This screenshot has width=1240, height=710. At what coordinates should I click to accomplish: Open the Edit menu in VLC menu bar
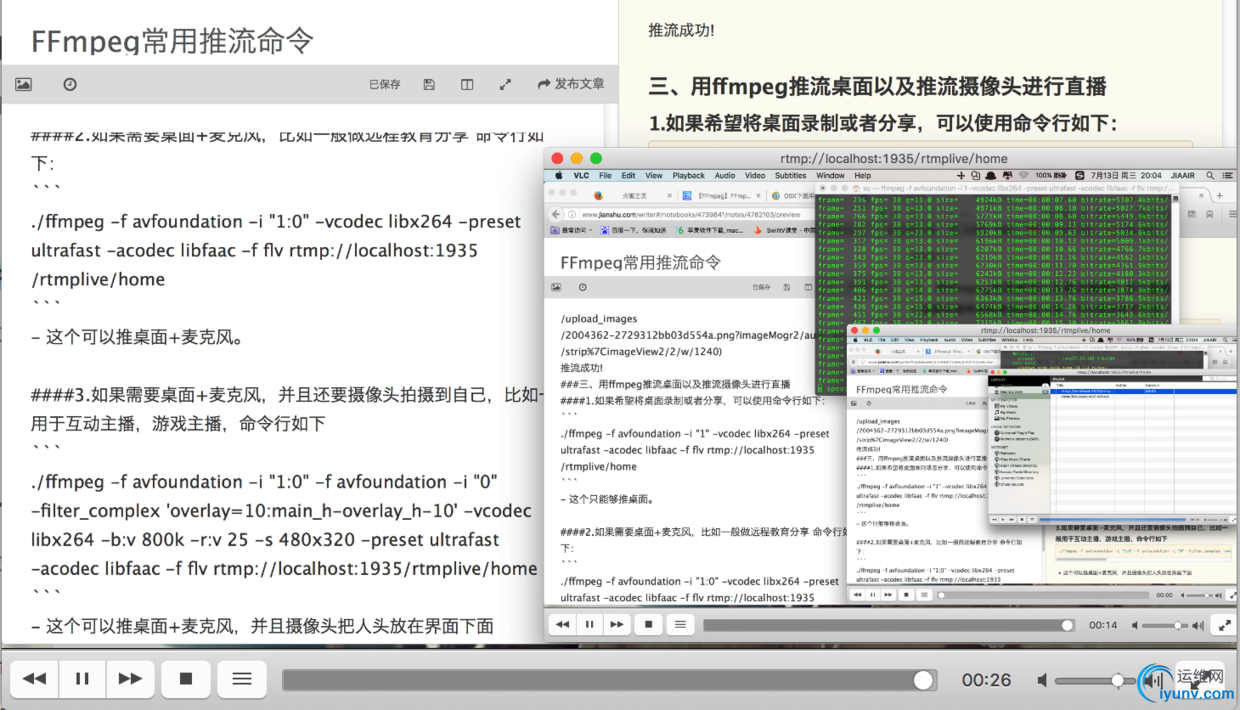click(x=628, y=175)
